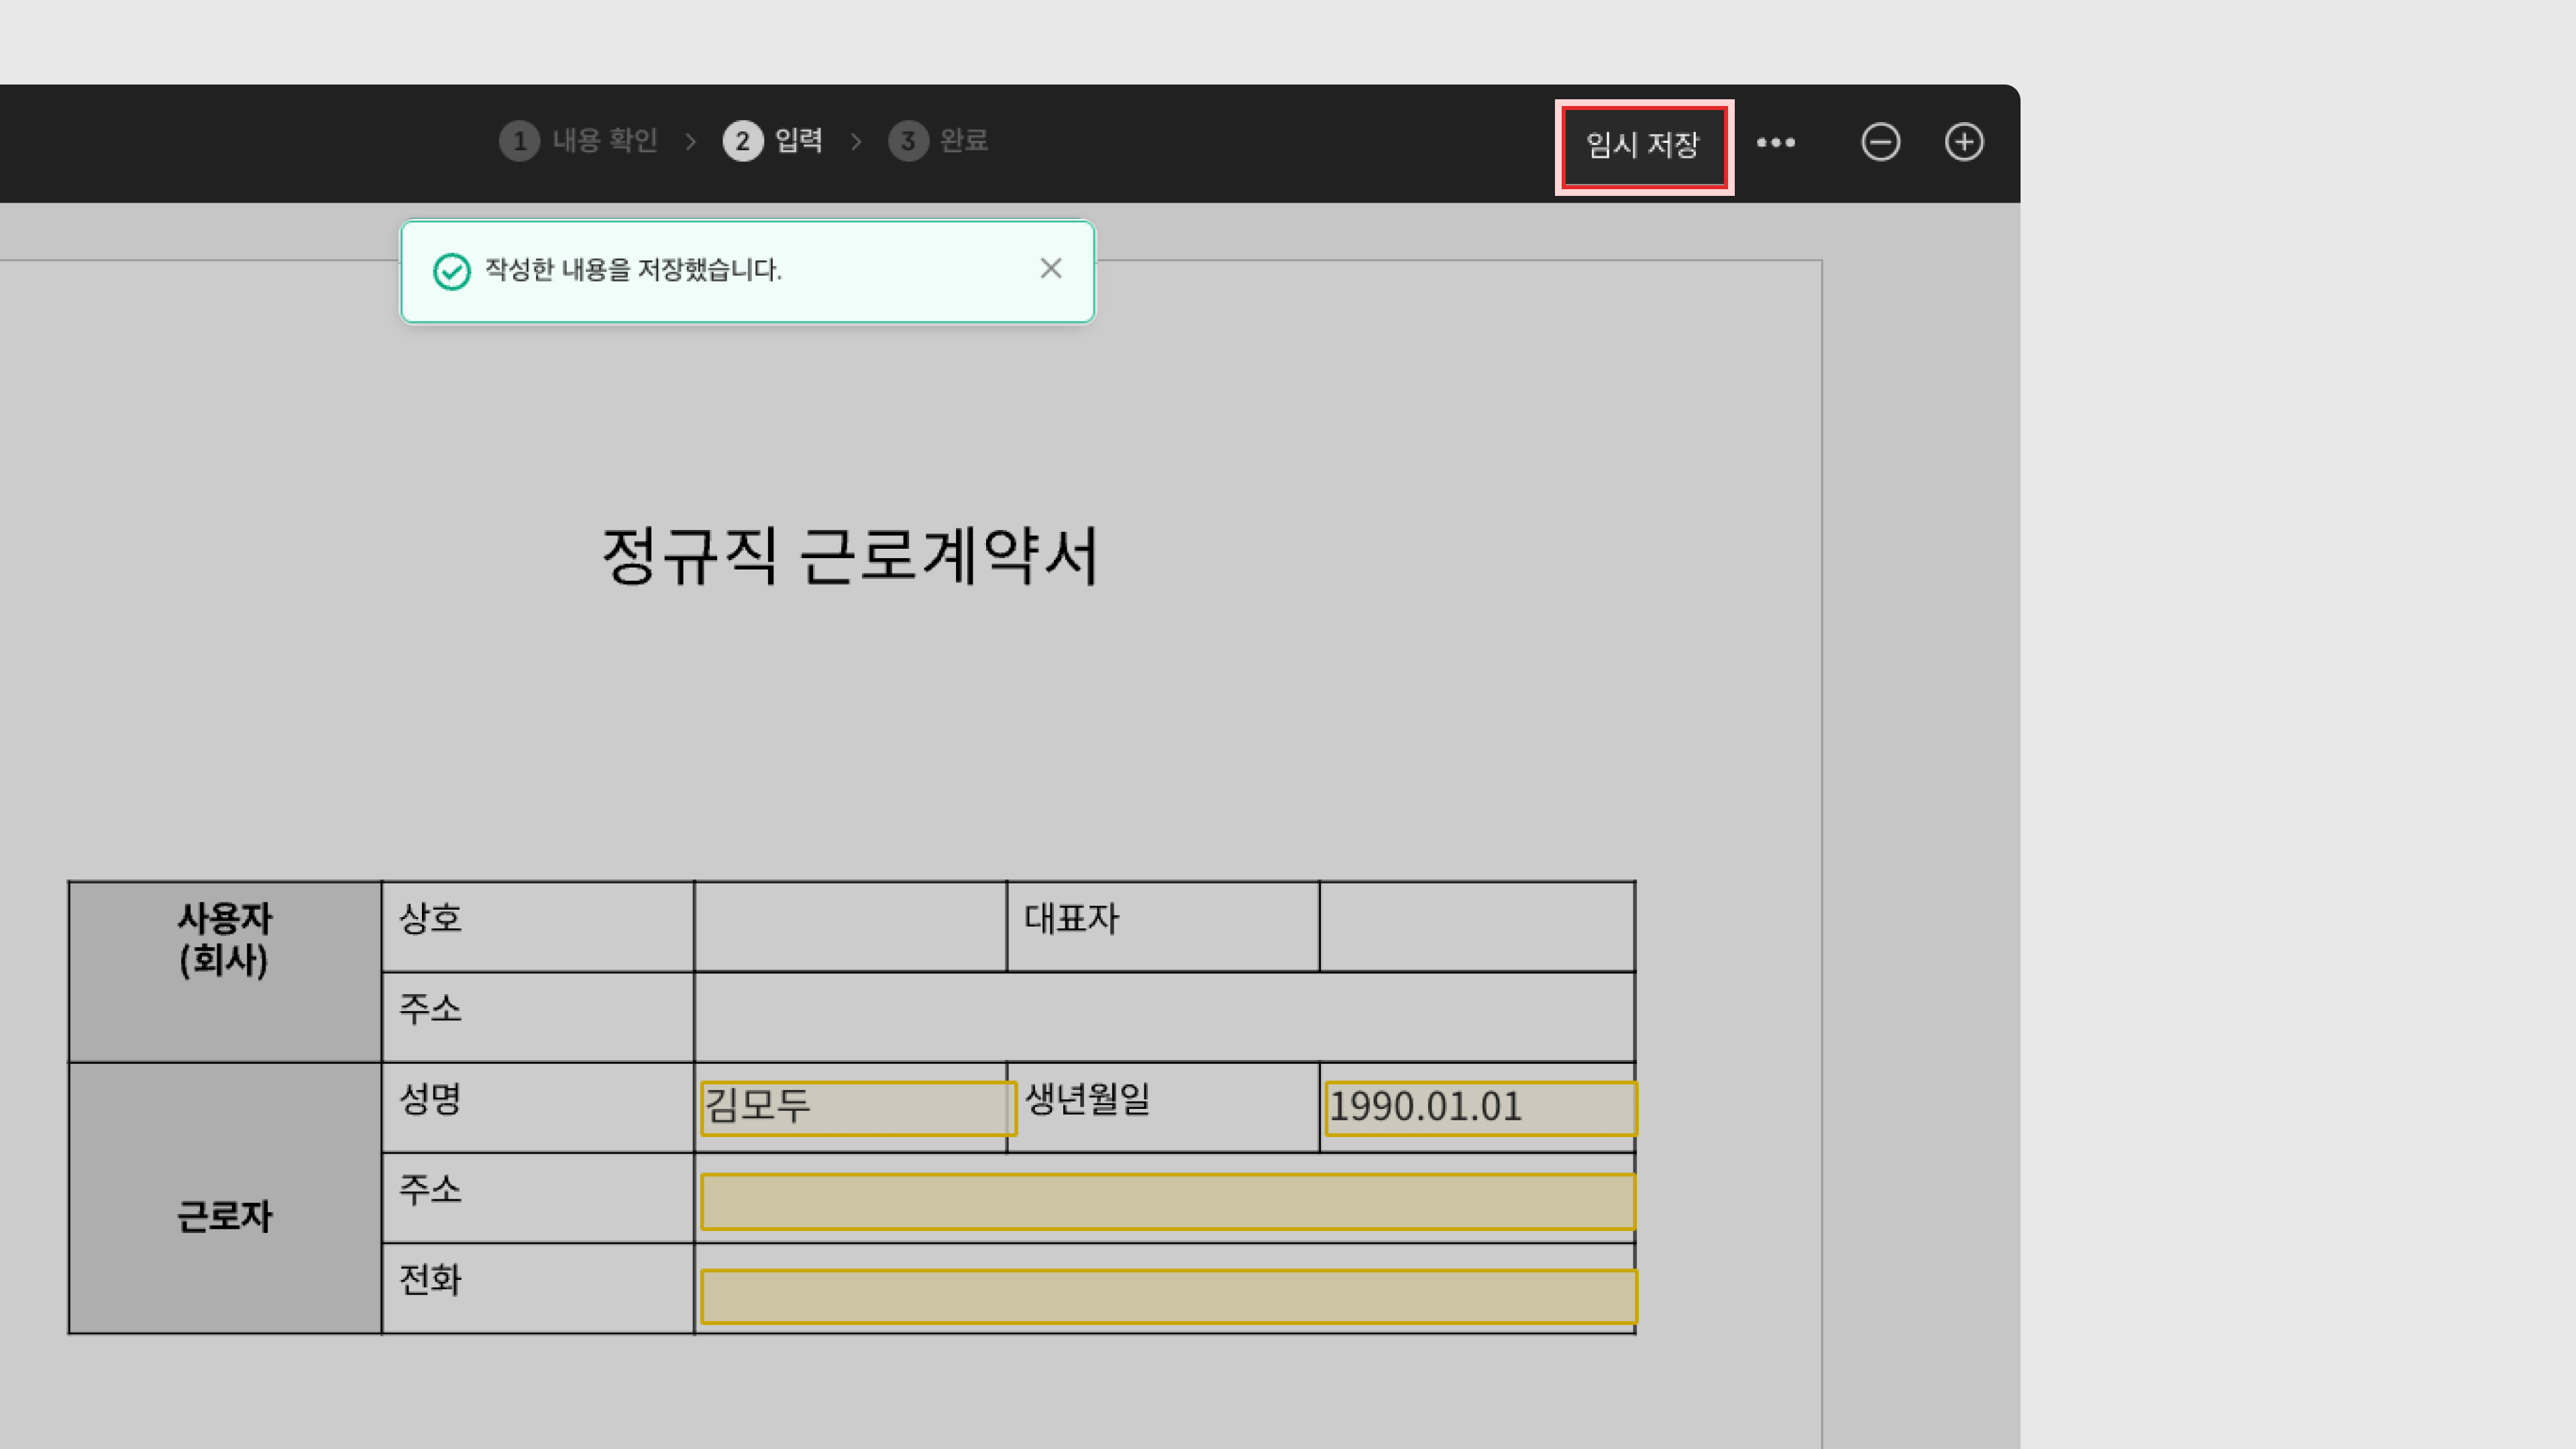
Task: Click the 상호 value cell in table
Action: (x=850, y=926)
